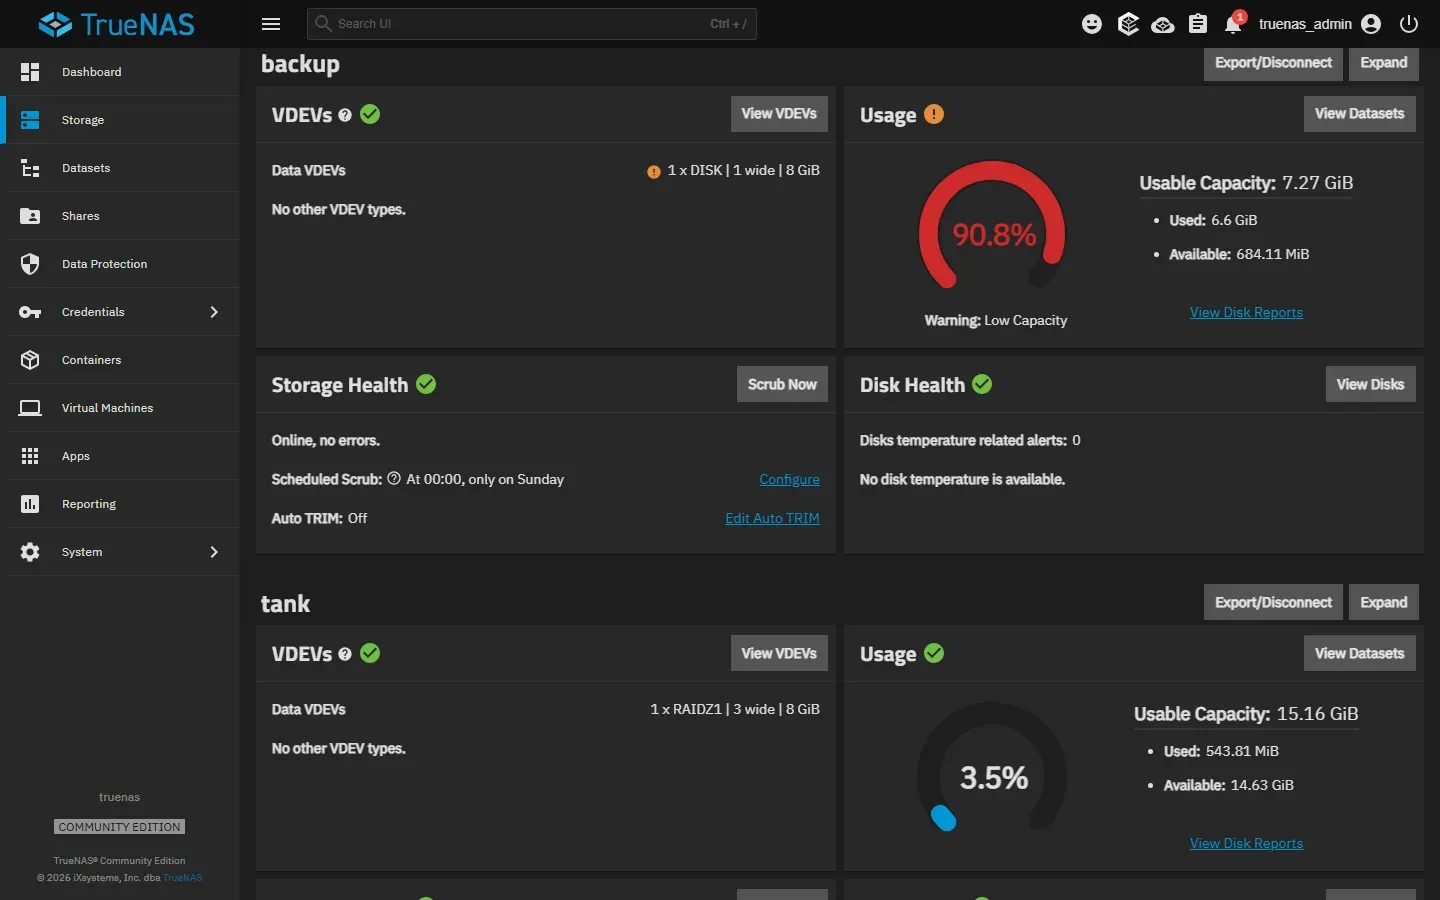Viewport: 1440px width, 900px height.
Task: Open the TrueCommand status icon
Action: [x=1128, y=24]
